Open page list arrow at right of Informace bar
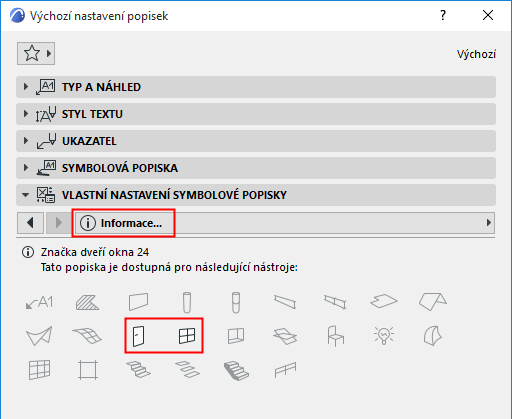Image resolution: width=512 pixels, height=419 pixels. (x=489, y=223)
